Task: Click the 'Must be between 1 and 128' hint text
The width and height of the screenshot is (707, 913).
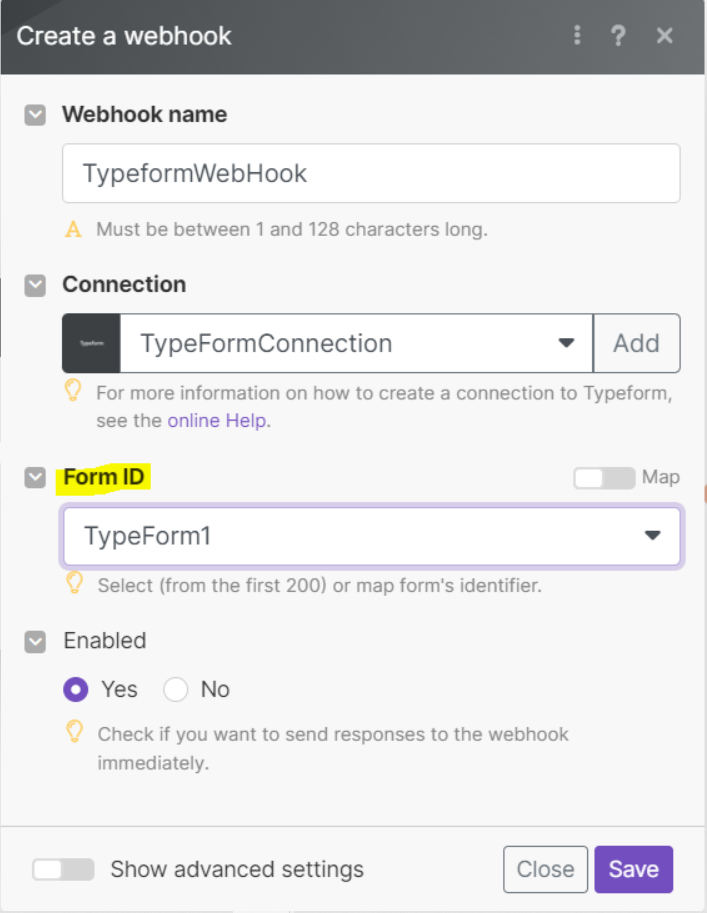Action: click(x=292, y=229)
